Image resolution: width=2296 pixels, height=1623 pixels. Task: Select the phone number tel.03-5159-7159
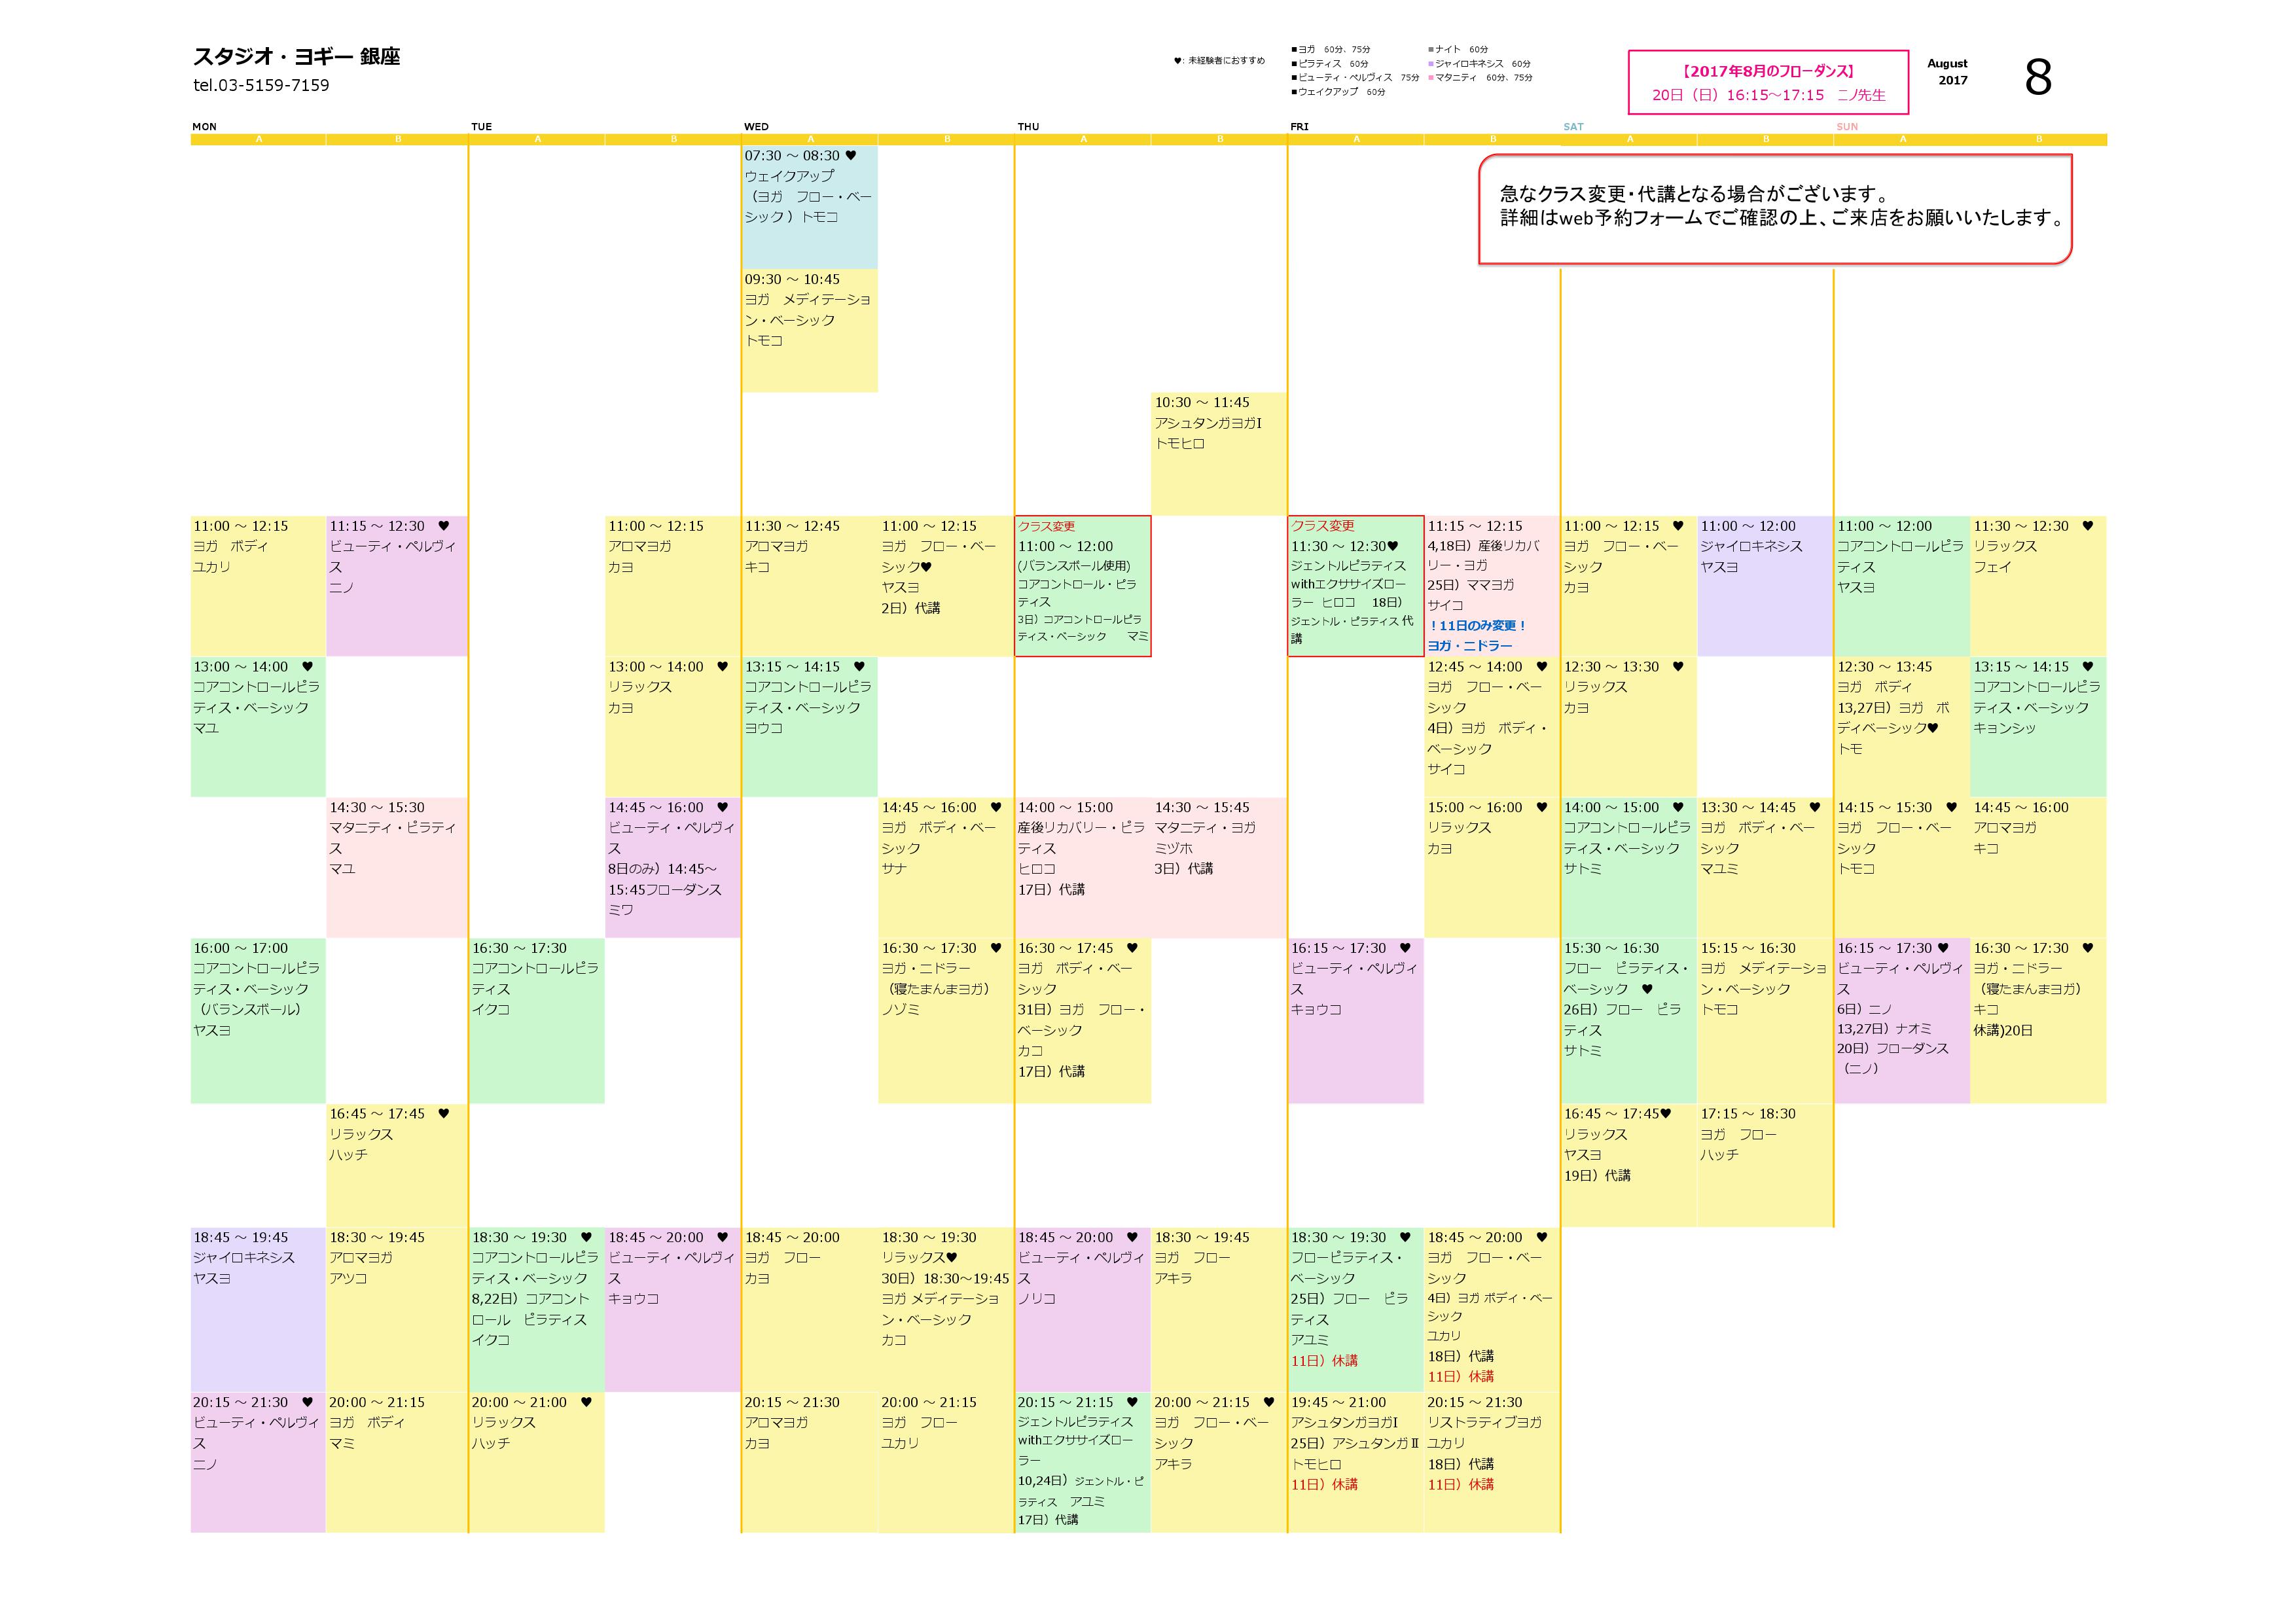[261, 85]
